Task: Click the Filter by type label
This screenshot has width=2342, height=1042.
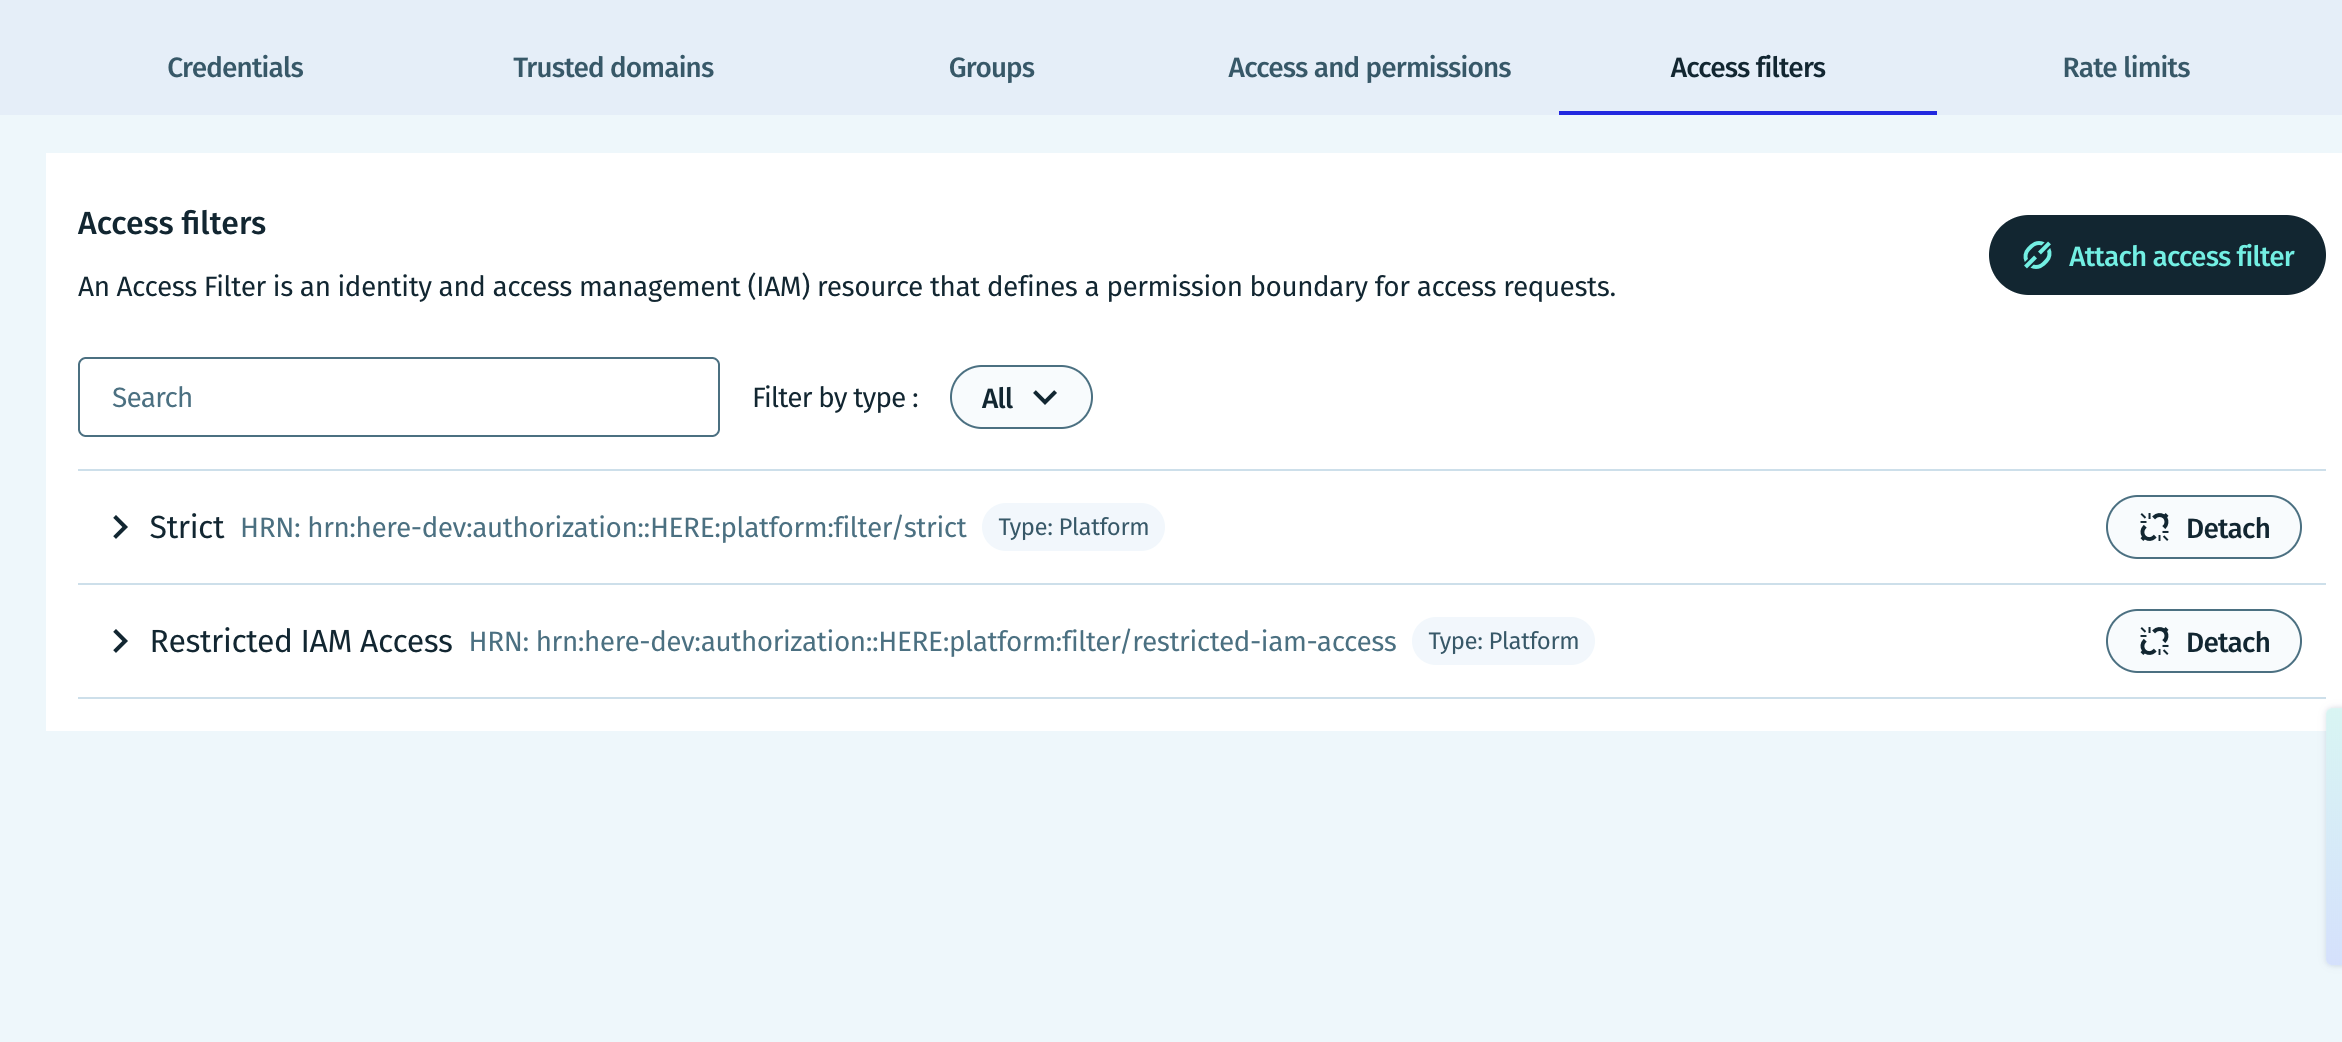Action: click(836, 397)
